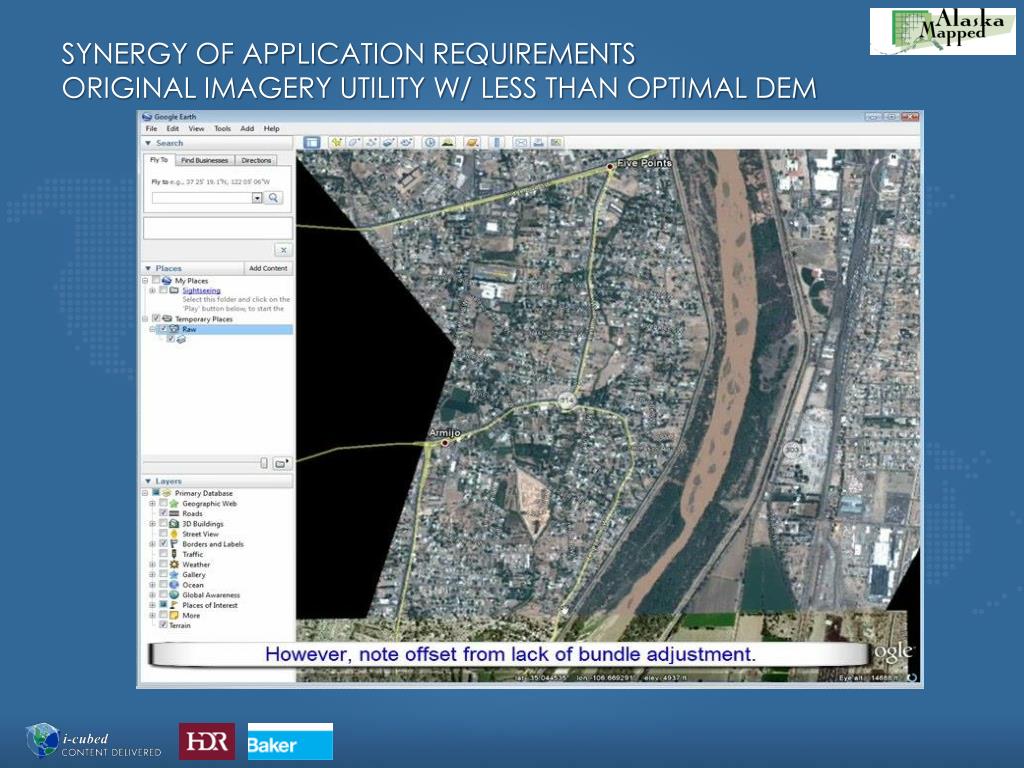1024x768 pixels.
Task: Select the Add Path tool
Action: point(372,142)
